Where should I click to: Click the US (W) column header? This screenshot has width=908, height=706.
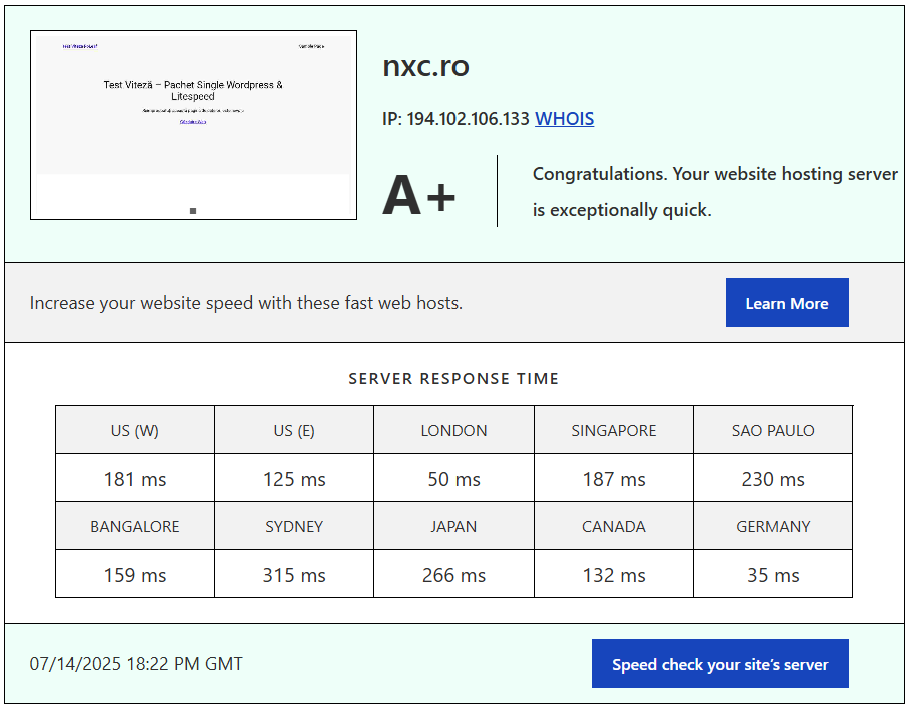135,431
